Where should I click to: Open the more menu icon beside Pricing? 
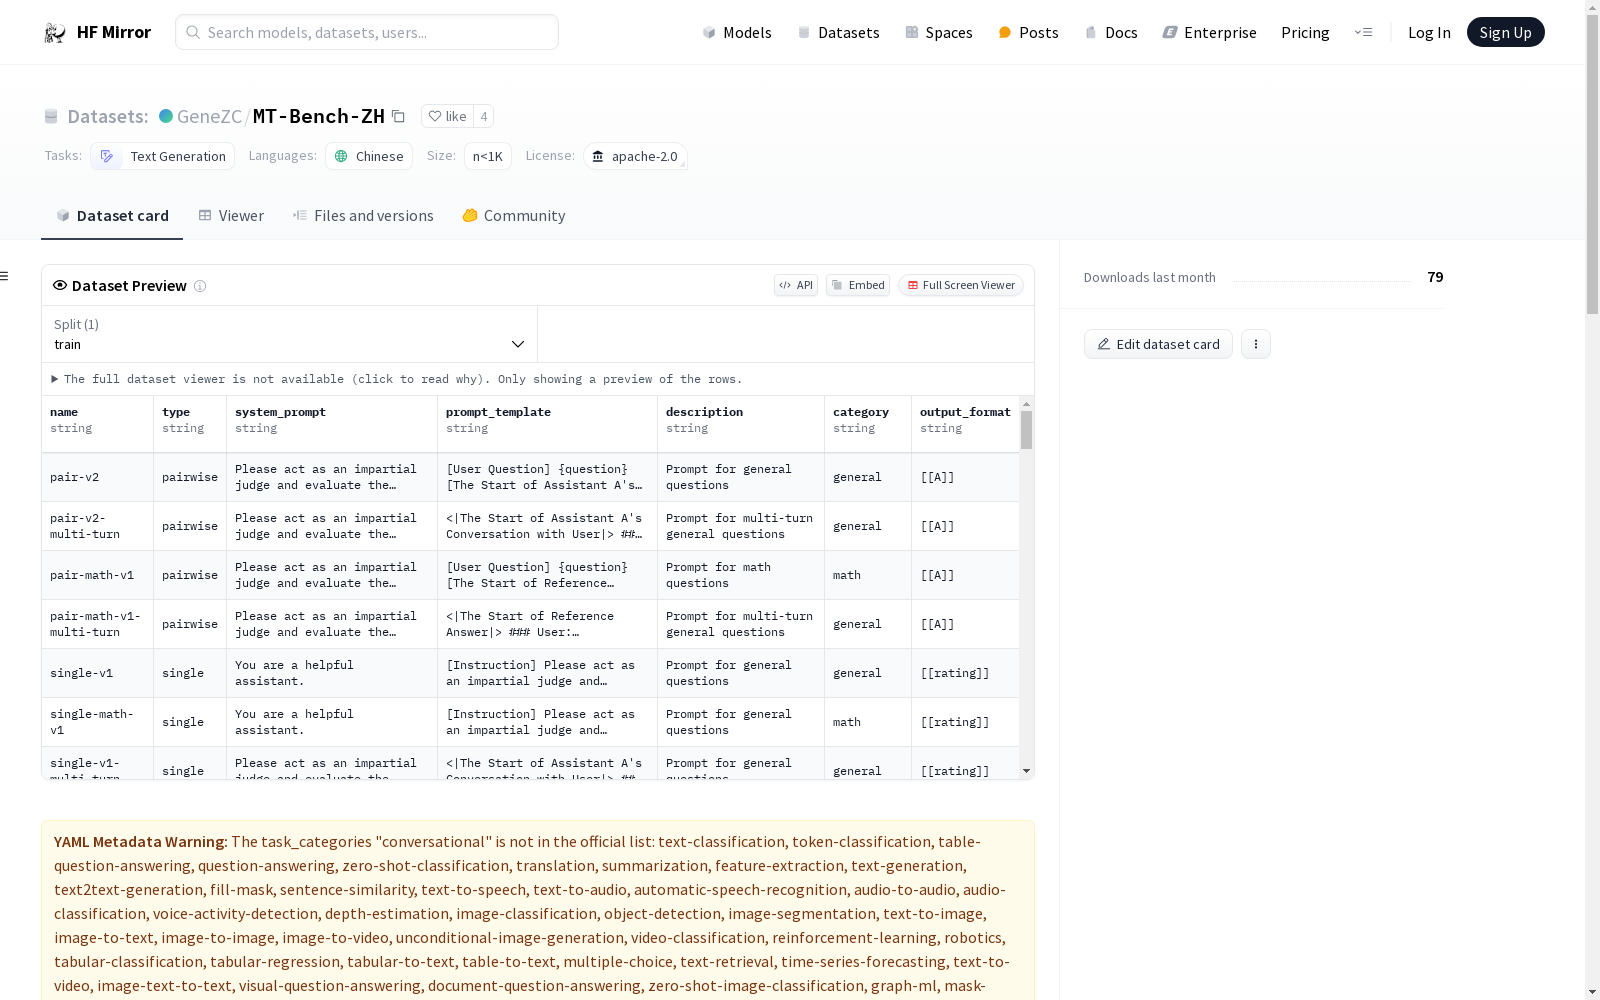pos(1363,32)
